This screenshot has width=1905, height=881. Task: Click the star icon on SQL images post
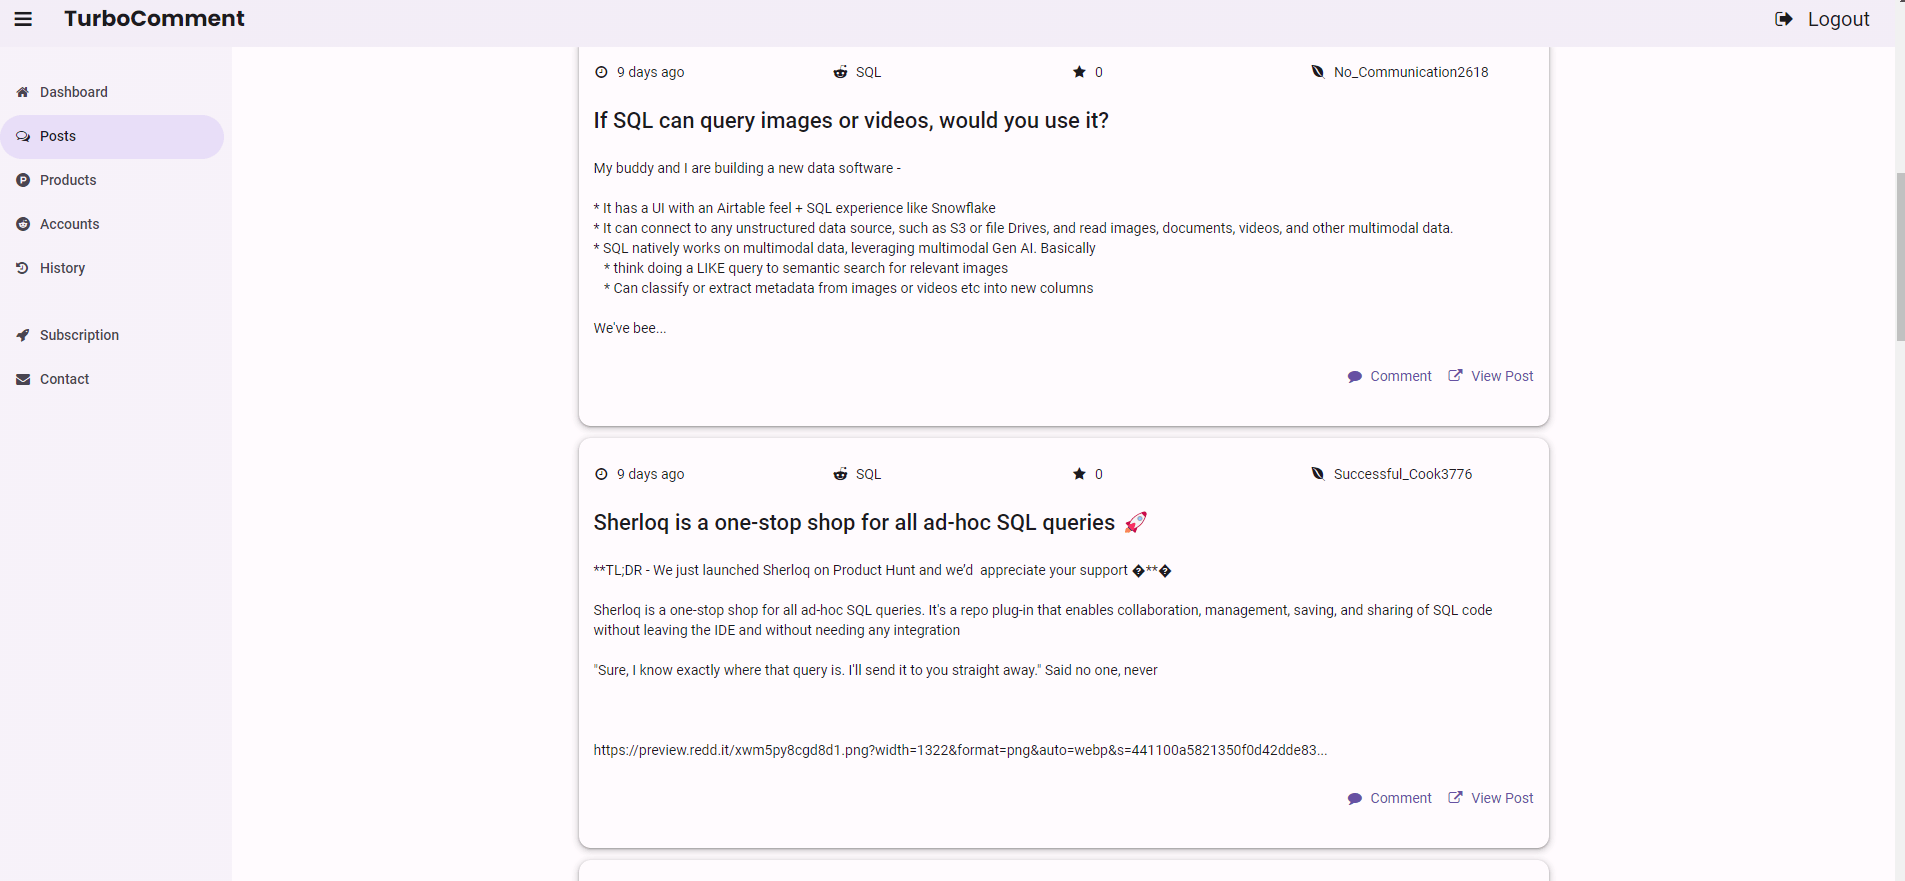click(x=1079, y=72)
